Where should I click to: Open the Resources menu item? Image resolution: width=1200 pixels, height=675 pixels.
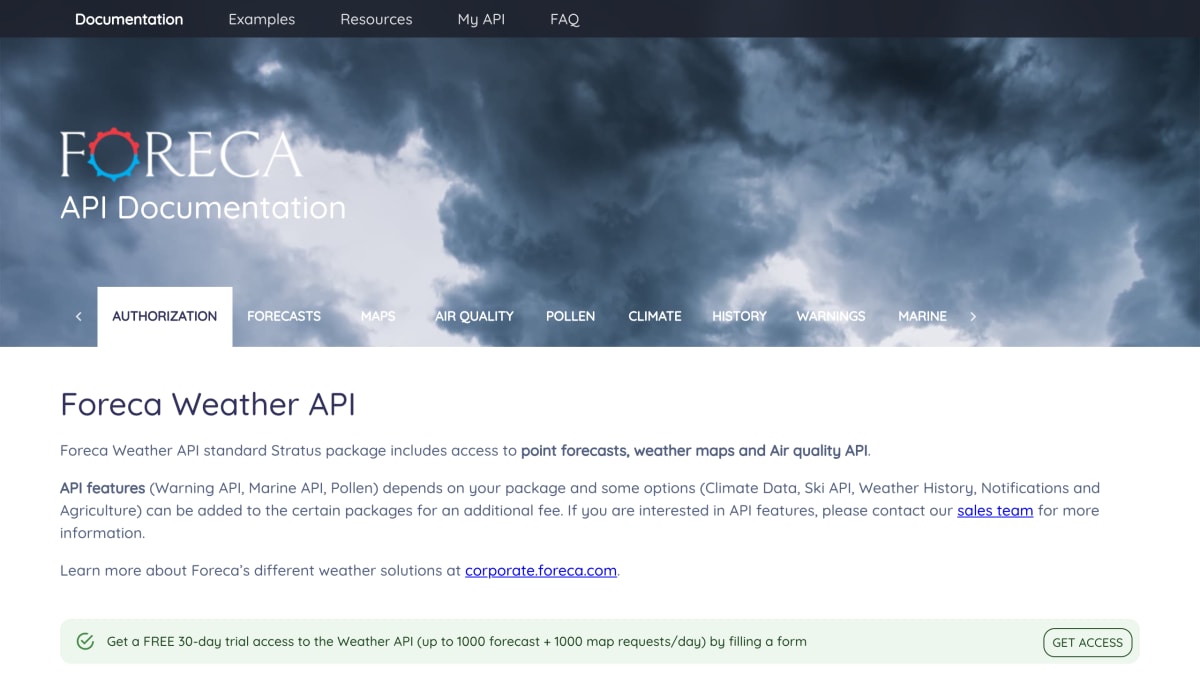click(376, 19)
